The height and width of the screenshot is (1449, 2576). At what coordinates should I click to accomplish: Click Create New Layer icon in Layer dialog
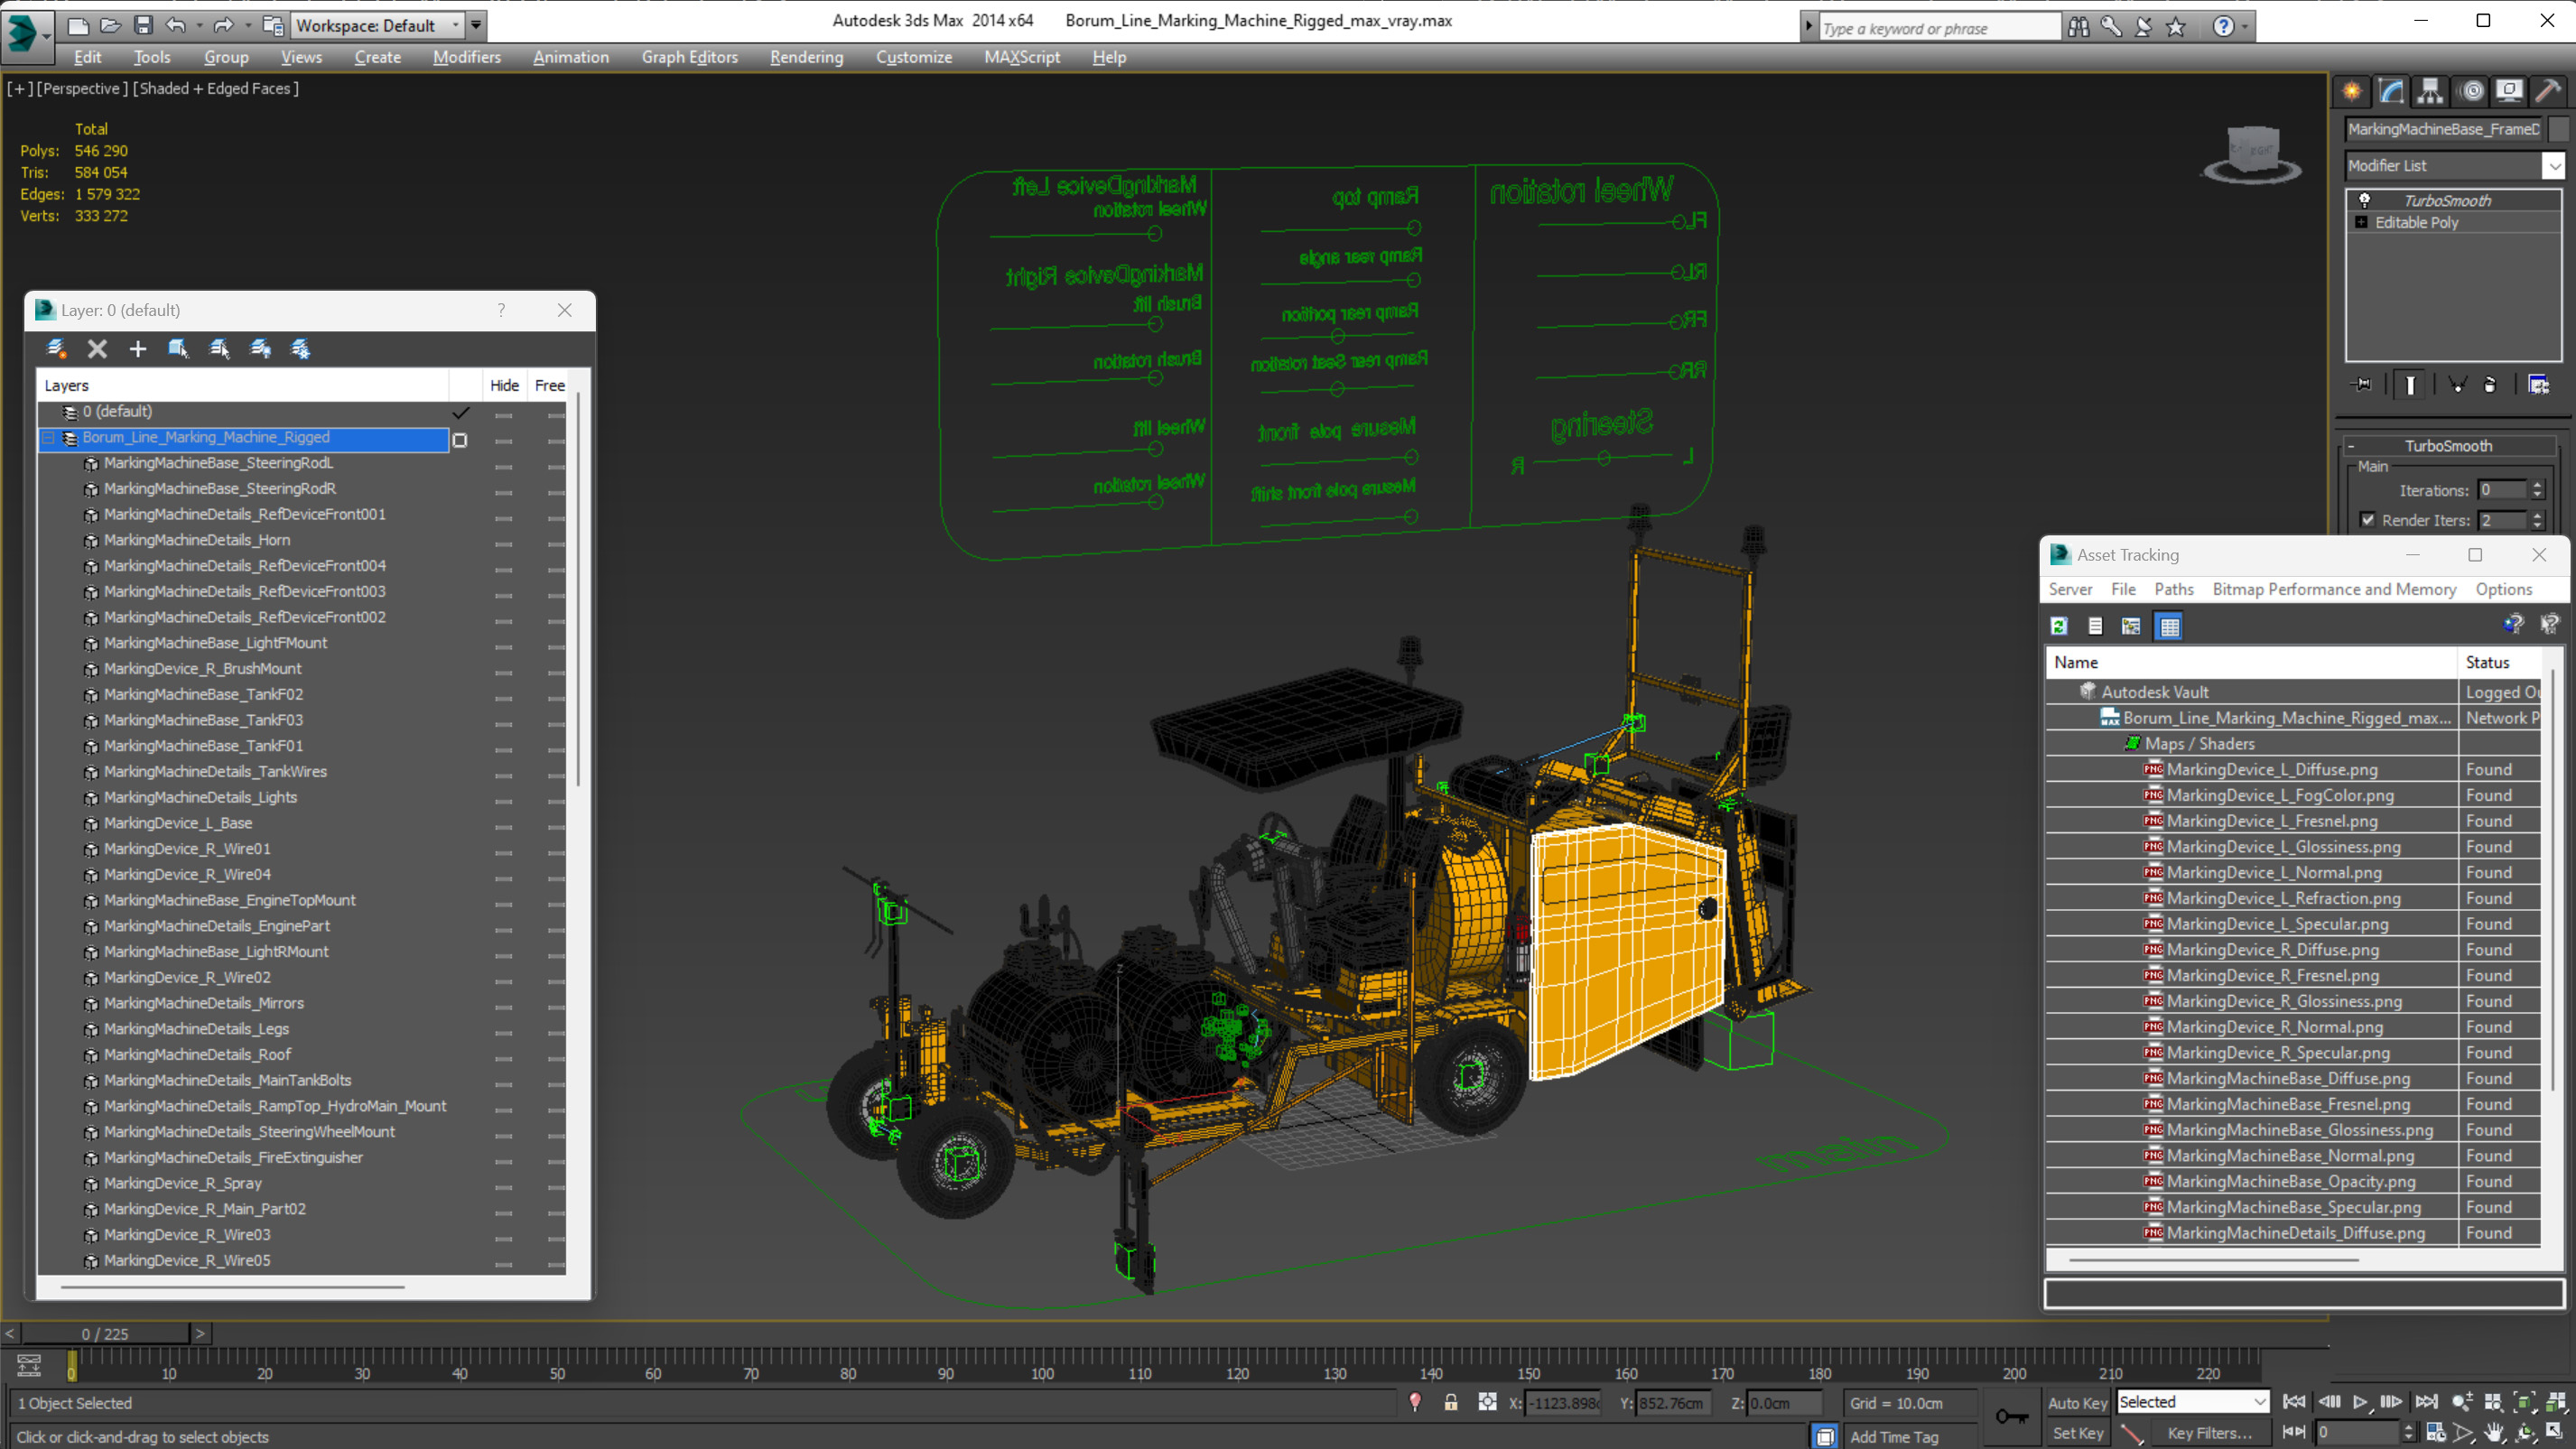(56, 348)
